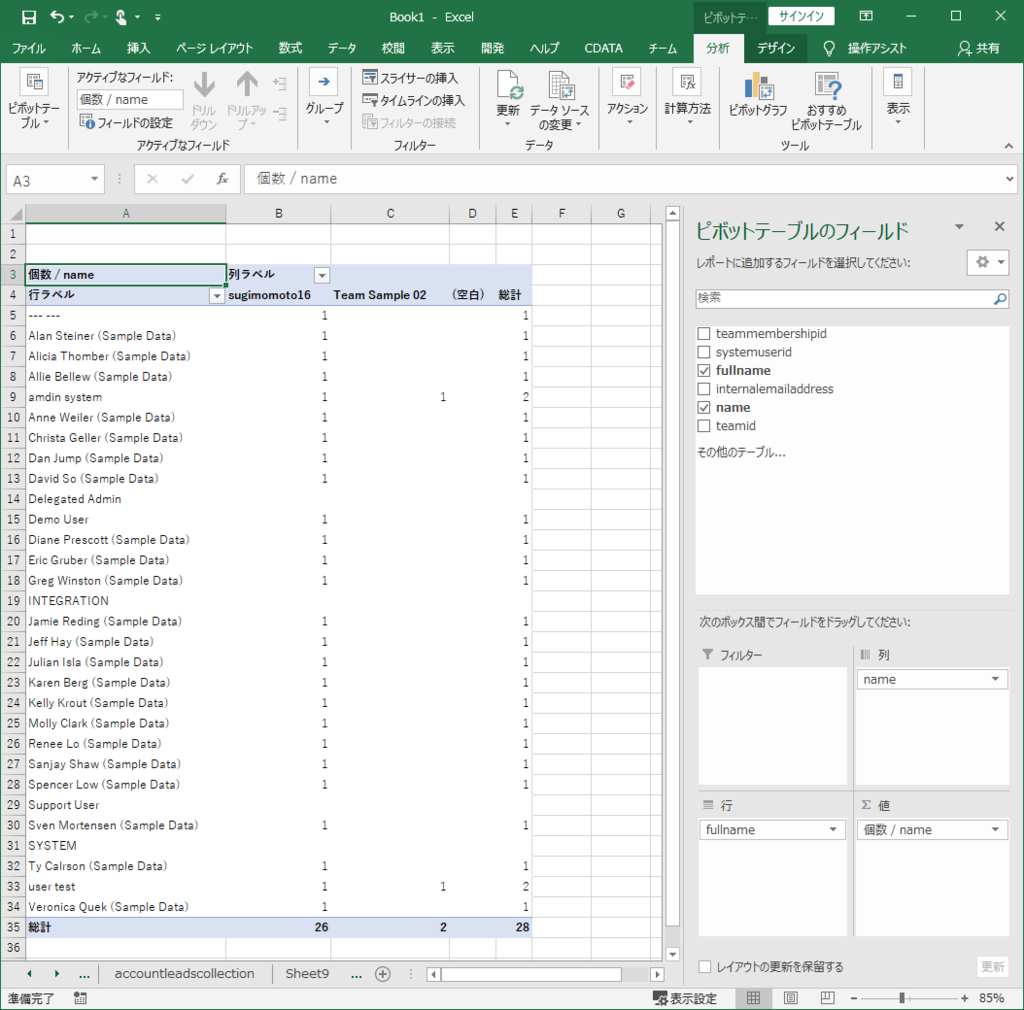The image size is (1024, 1010).
Task: Open the PivotTable options button
Action: pos(33,98)
